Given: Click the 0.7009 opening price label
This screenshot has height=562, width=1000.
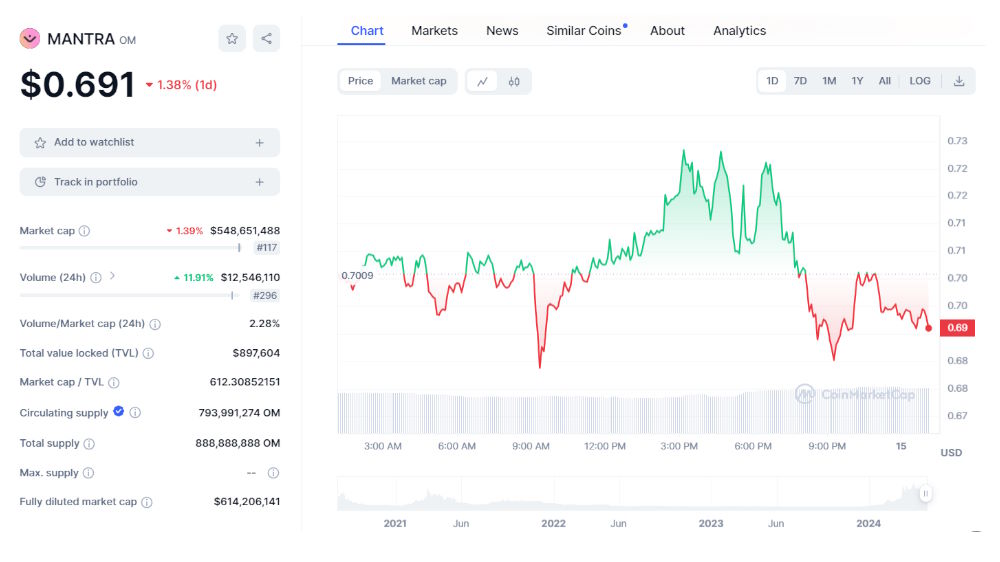Looking at the screenshot, I should tap(357, 276).
